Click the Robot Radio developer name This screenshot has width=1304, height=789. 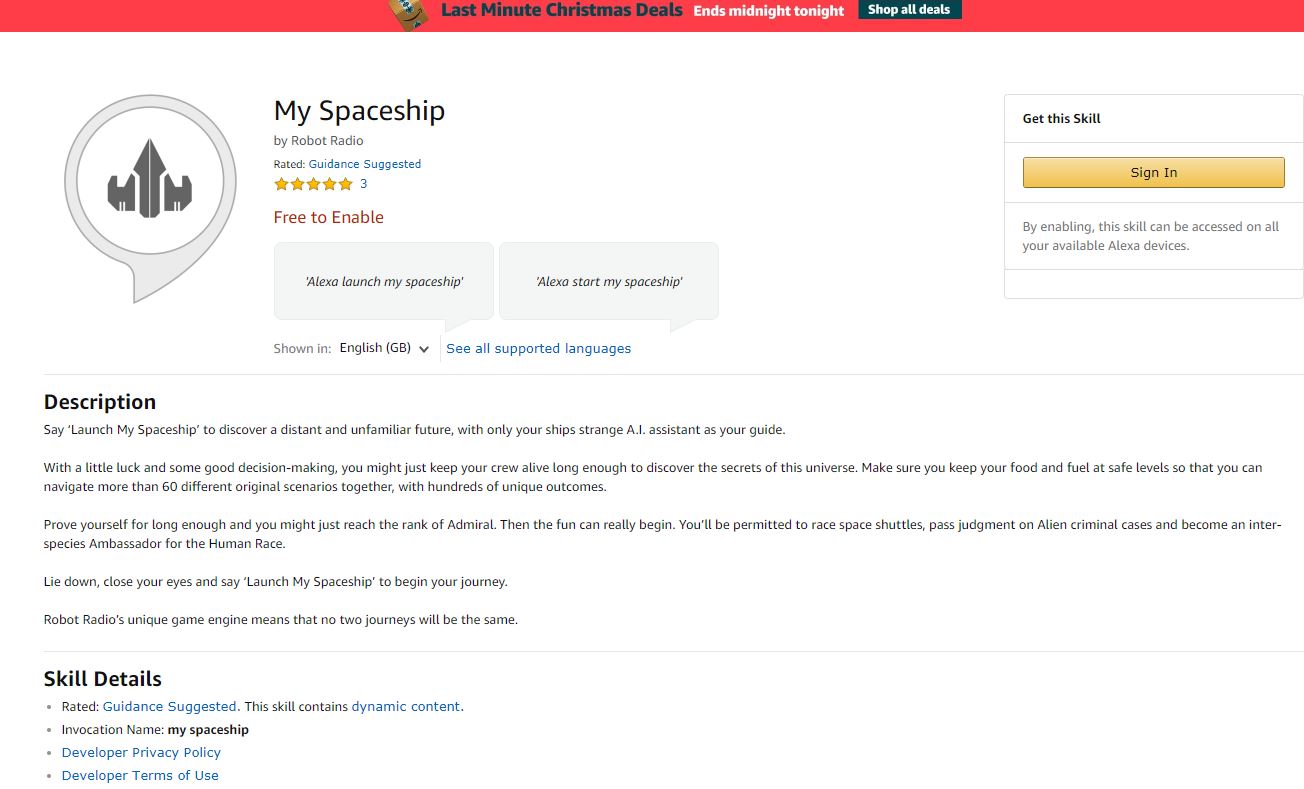tap(327, 141)
